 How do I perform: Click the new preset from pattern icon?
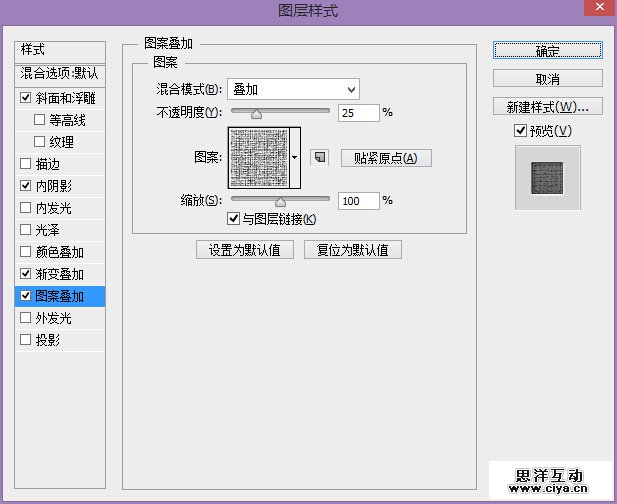coord(320,157)
